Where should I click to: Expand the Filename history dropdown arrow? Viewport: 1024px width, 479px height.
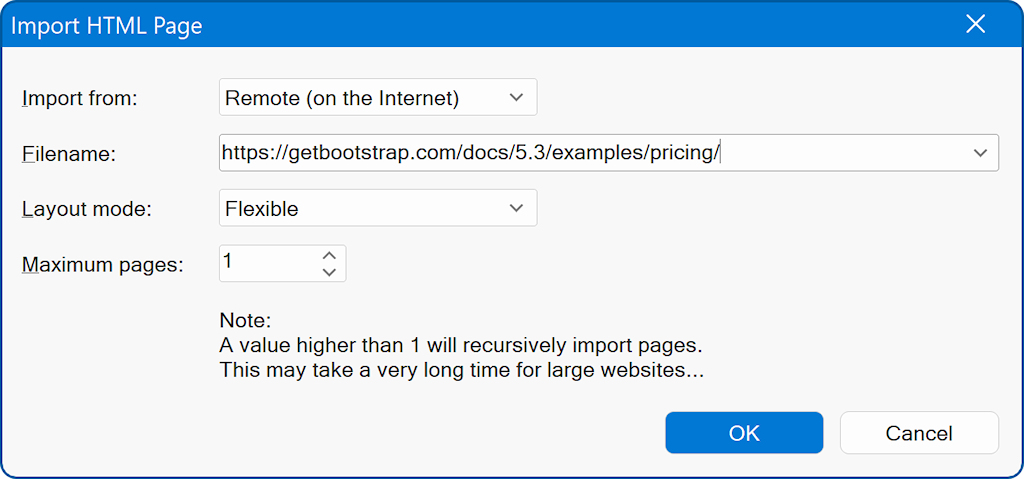pyautogui.click(x=980, y=153)
